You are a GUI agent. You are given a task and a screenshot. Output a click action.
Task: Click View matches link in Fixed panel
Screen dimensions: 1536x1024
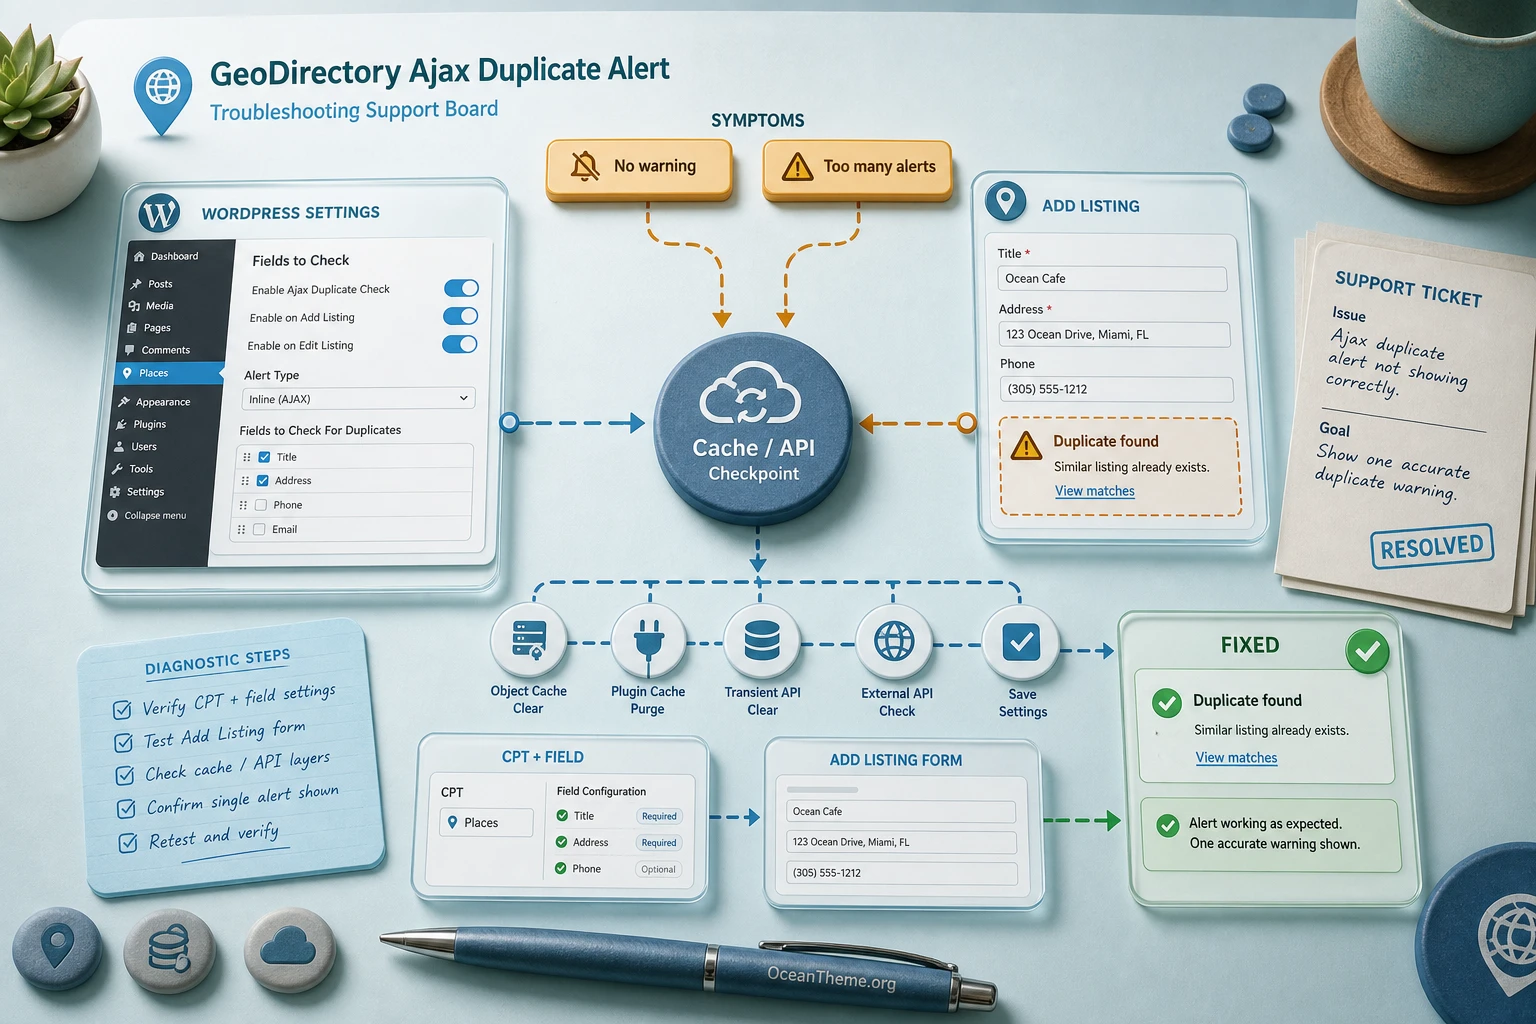(x=1237, y=758)
